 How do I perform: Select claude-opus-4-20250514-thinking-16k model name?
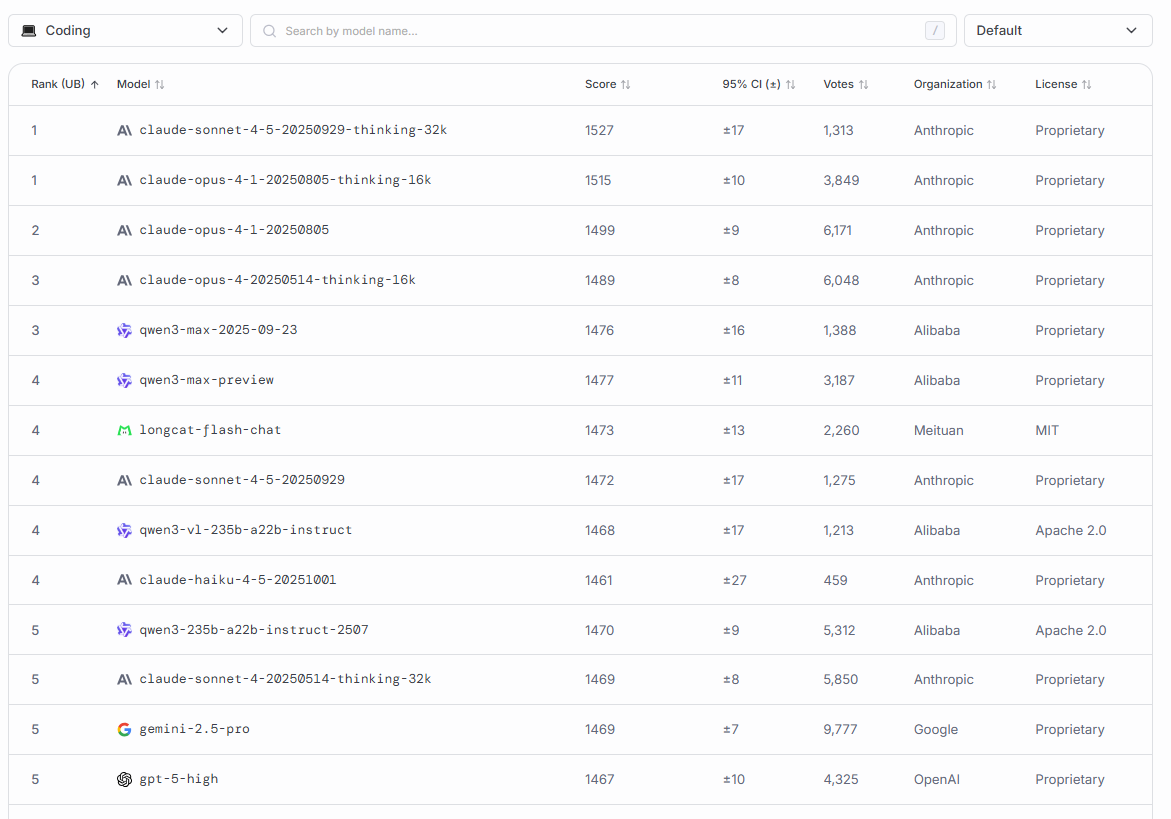pyautogui.click(x=278, y=280)
